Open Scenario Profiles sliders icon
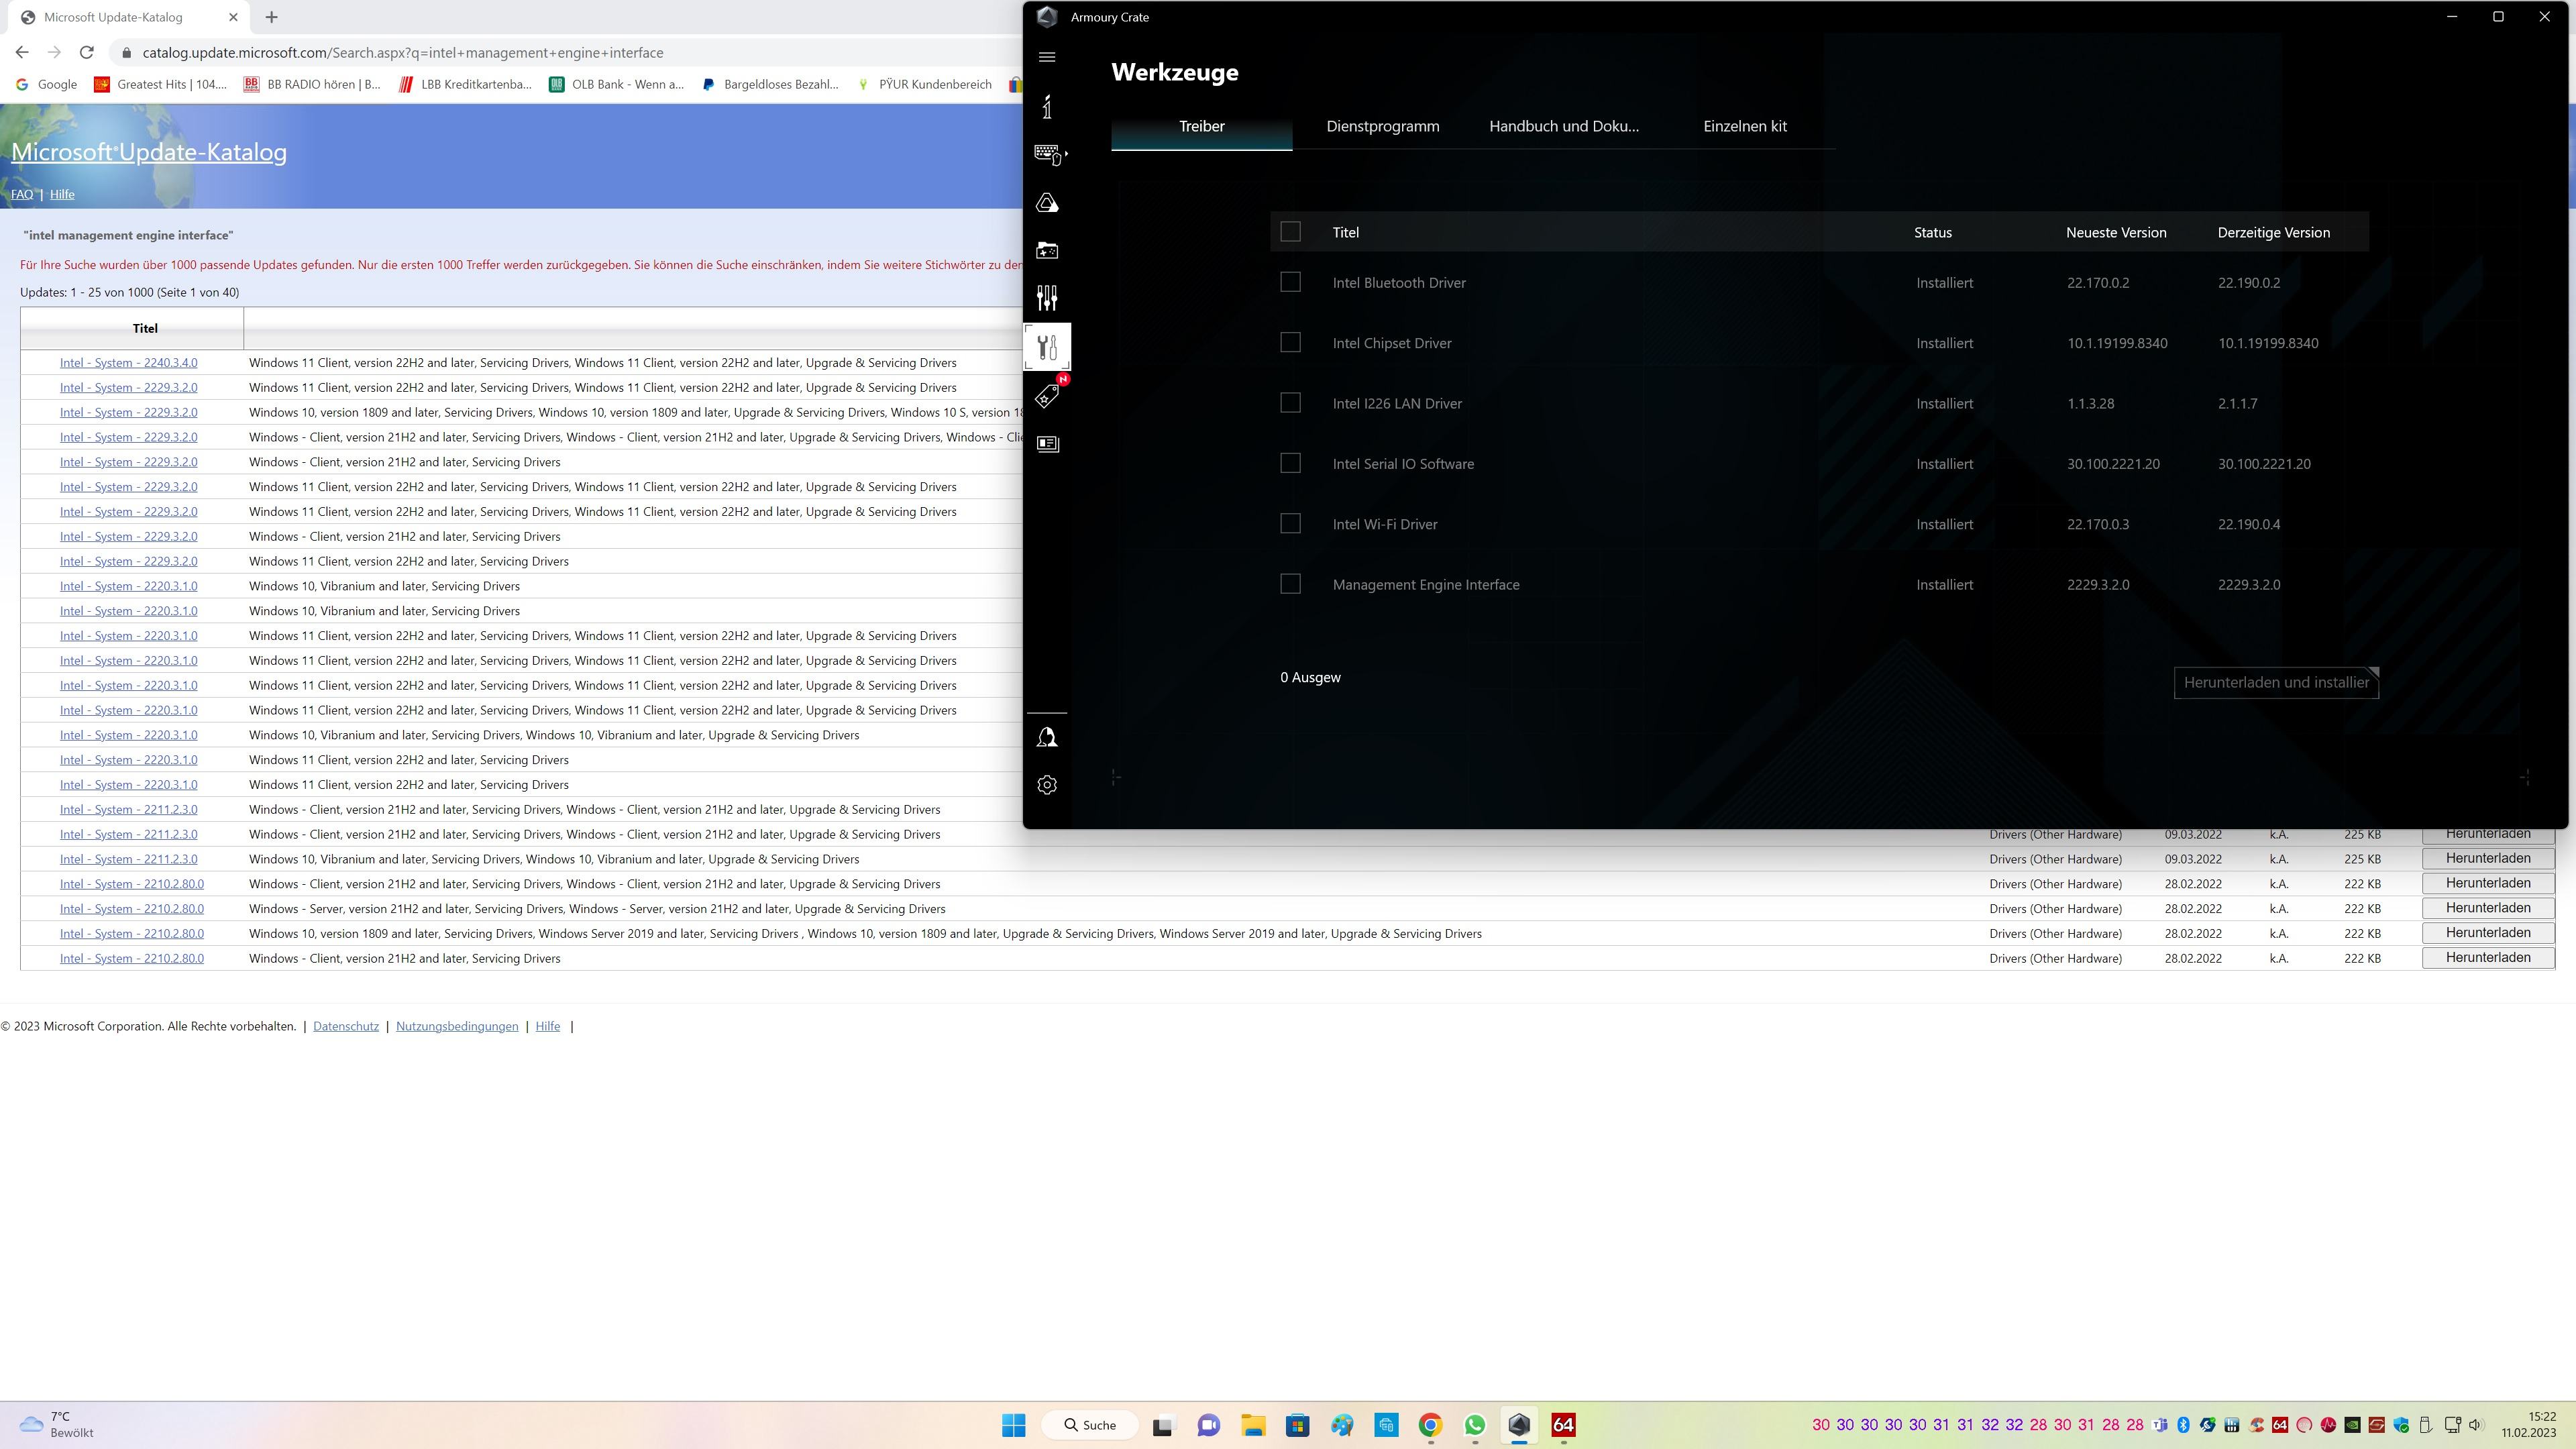The height and width of the screenshot is (1449, 2576). [x=1047, y=298]
